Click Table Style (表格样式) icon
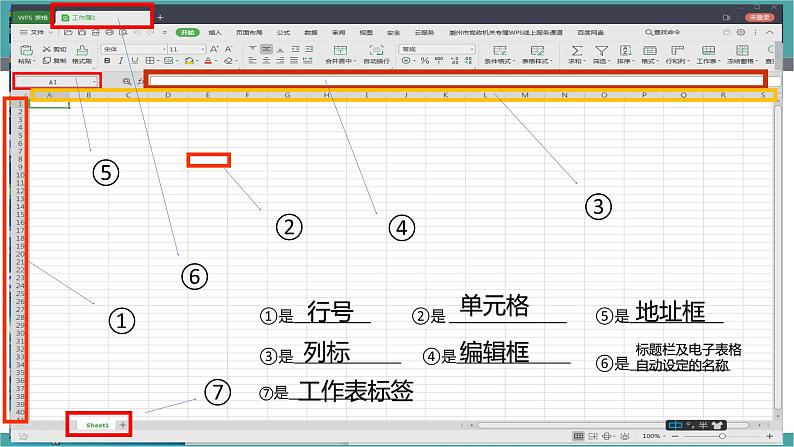 tap(537, 50)
